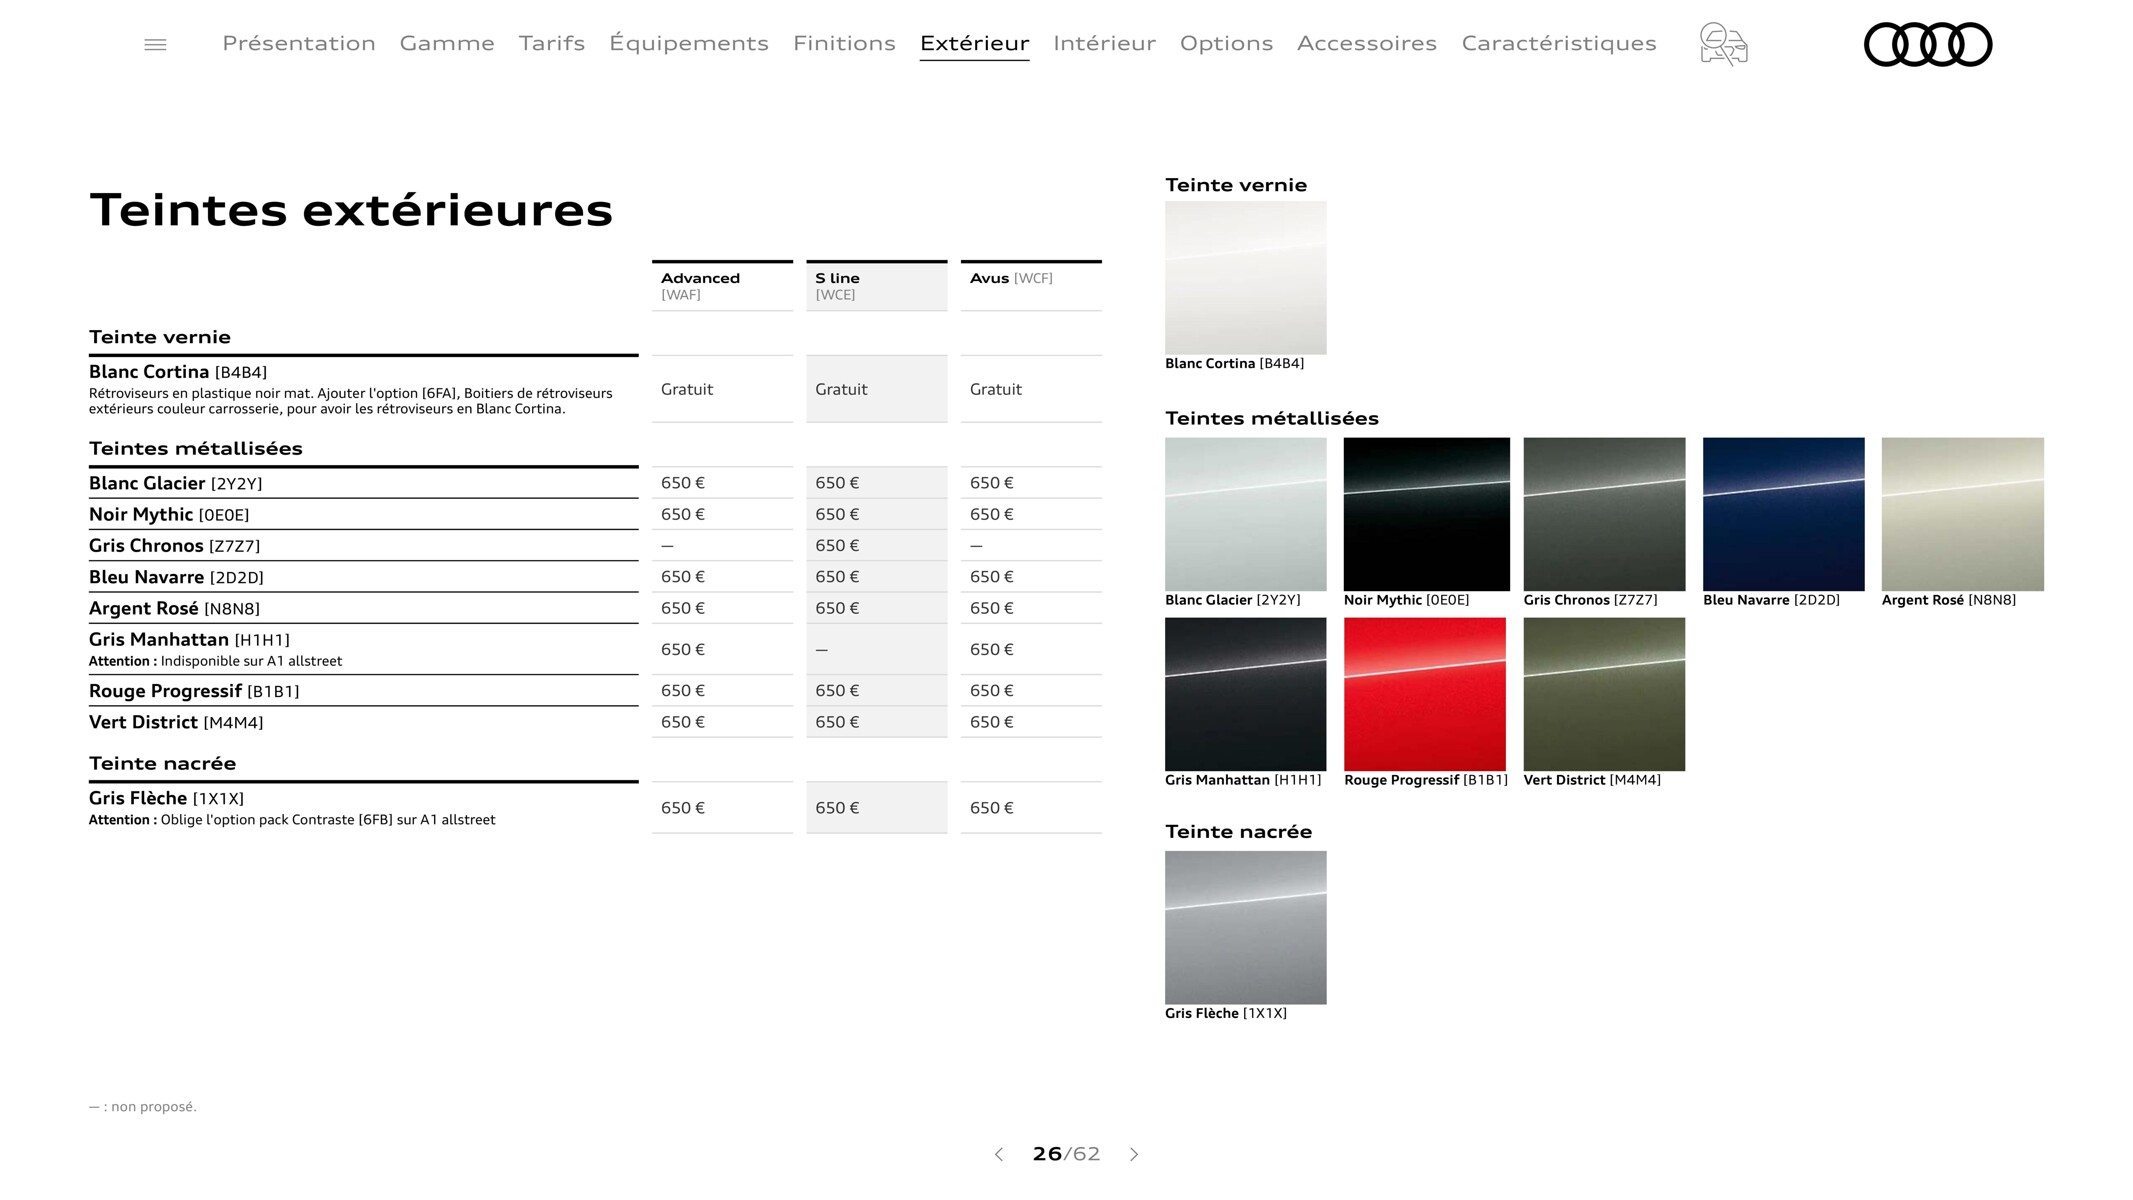Open the Options tab
This screenshot has height=1200, width=2133.
click(1226, 43)
